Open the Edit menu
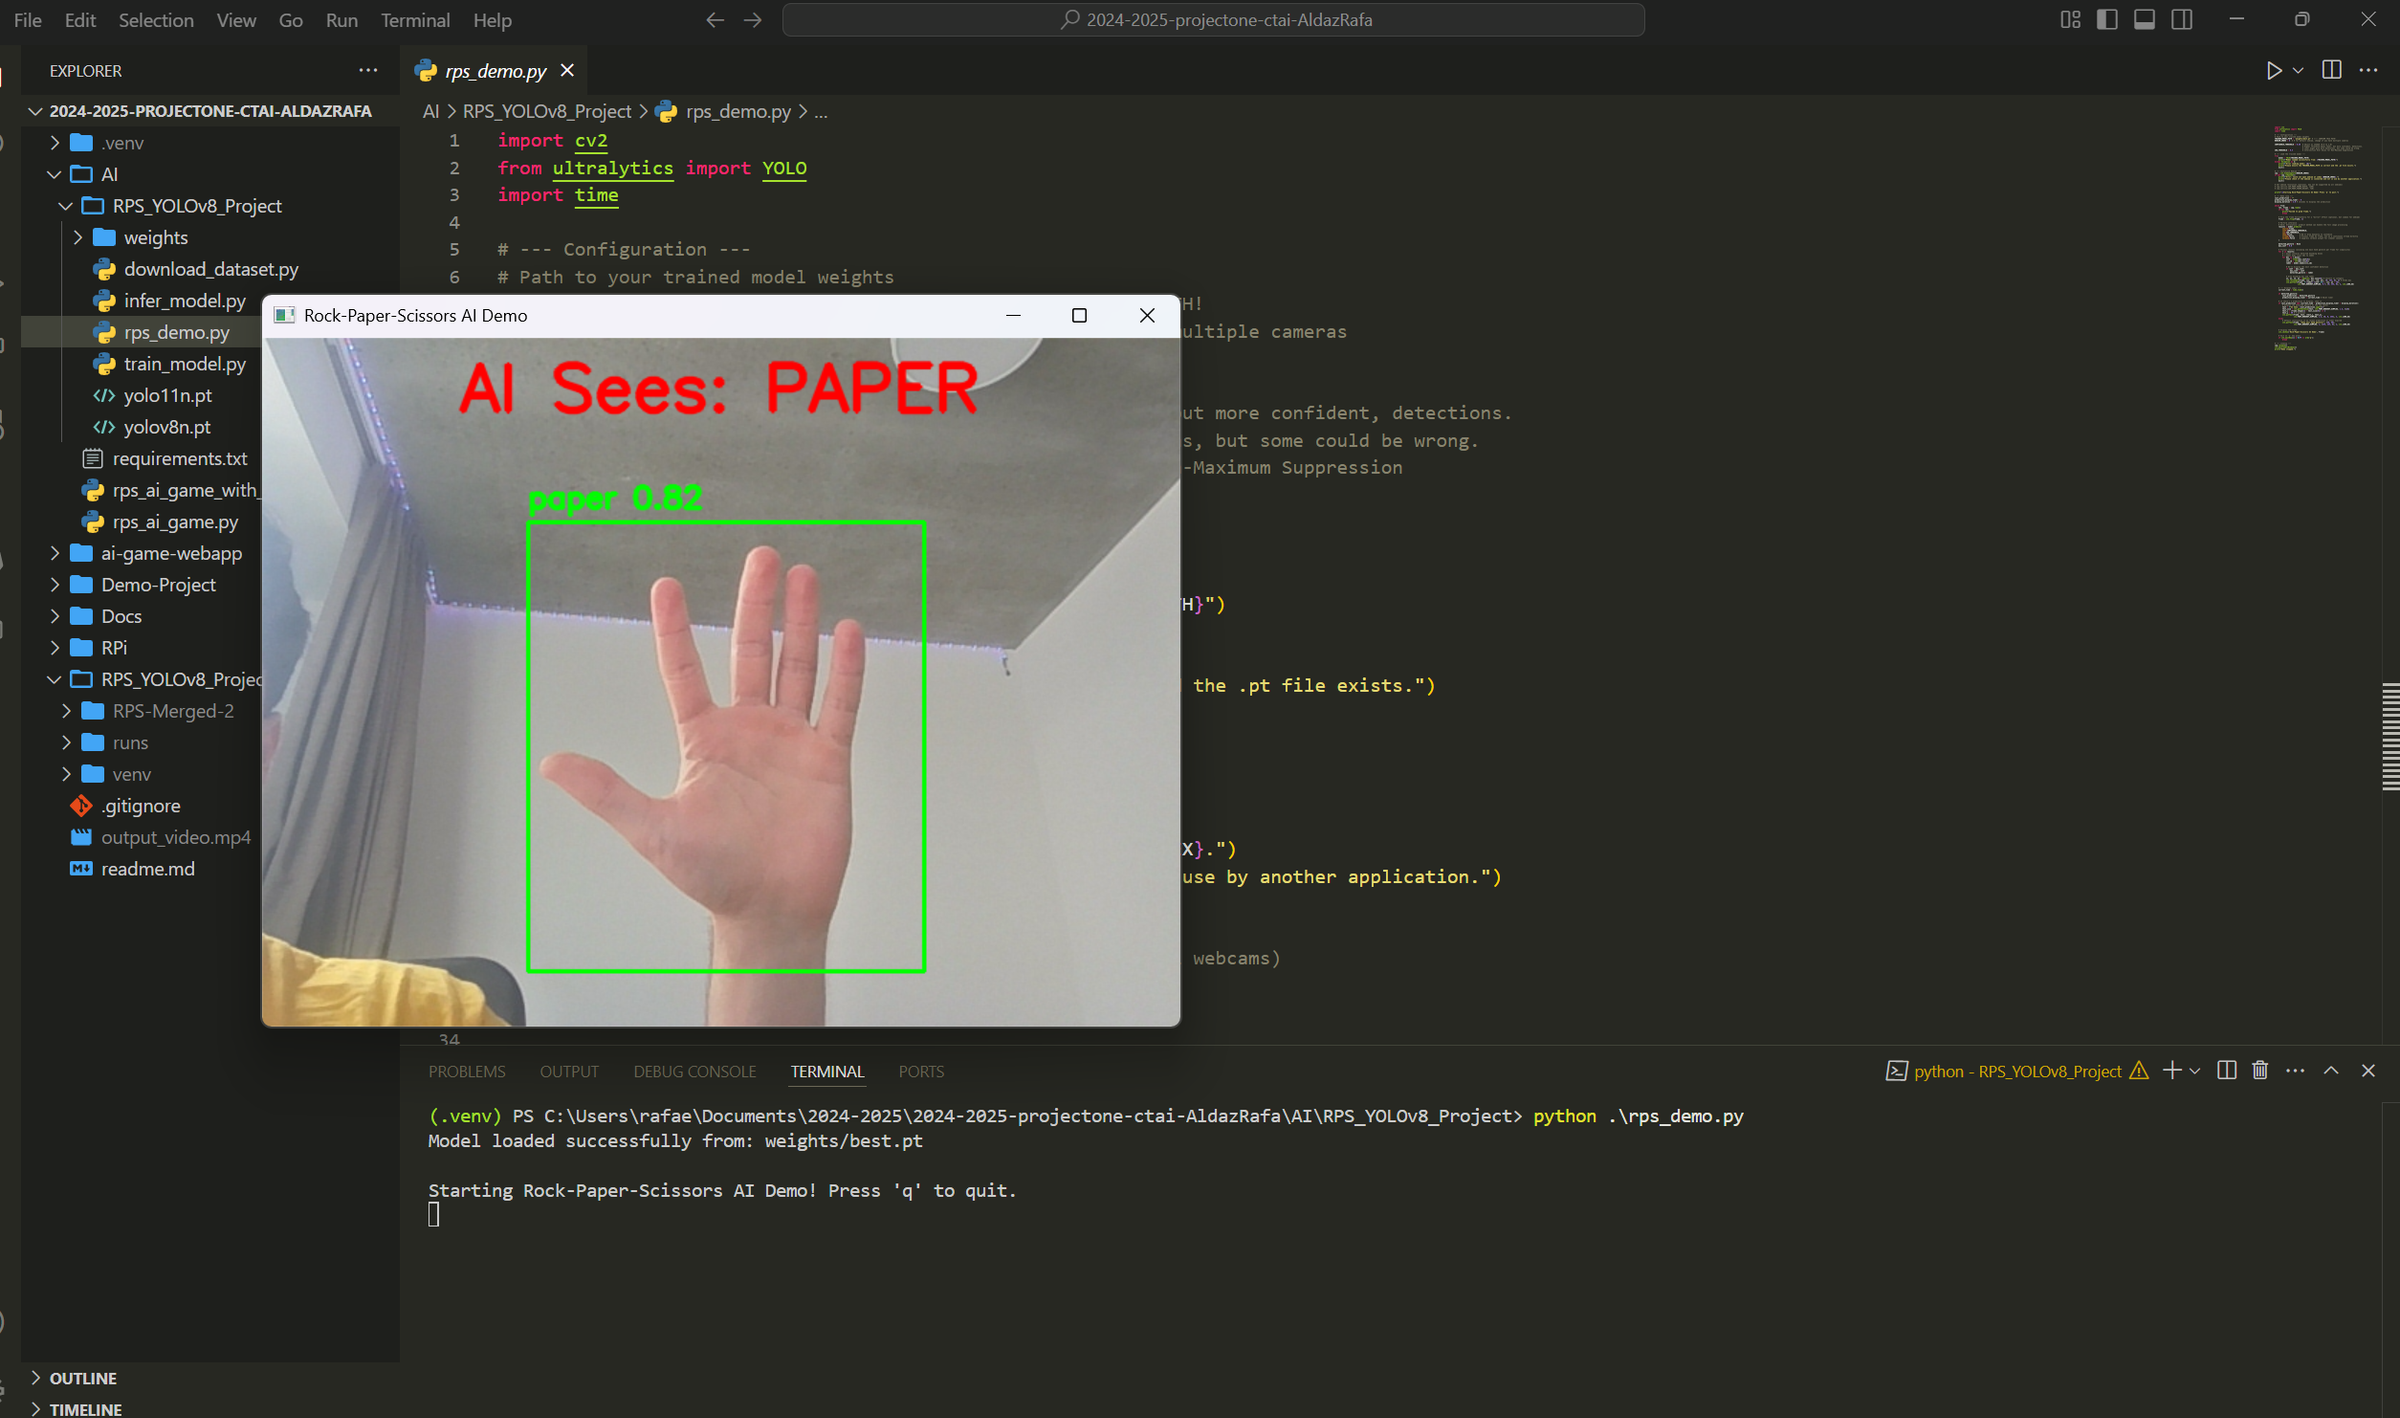This screenshot has height=1418, width=2400. pos(80,20)
